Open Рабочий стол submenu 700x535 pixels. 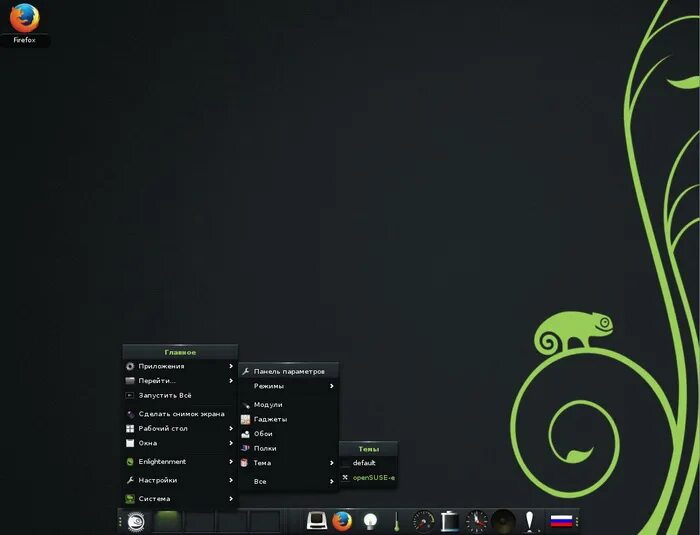(x=180, y=429)
